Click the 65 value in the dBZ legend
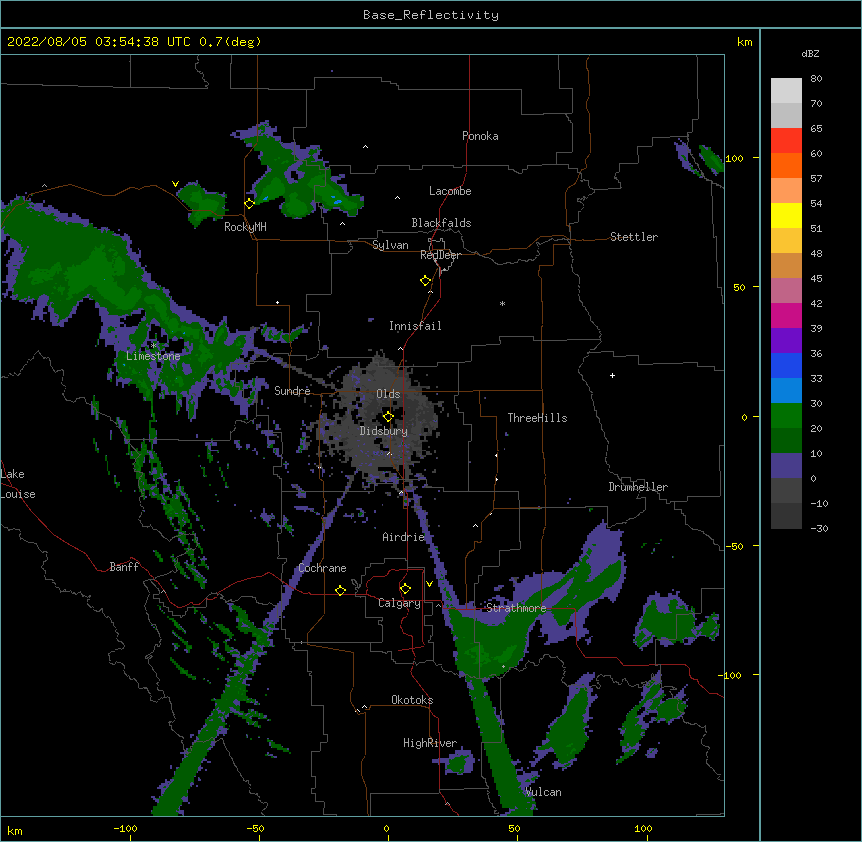 tap(816, 129)
